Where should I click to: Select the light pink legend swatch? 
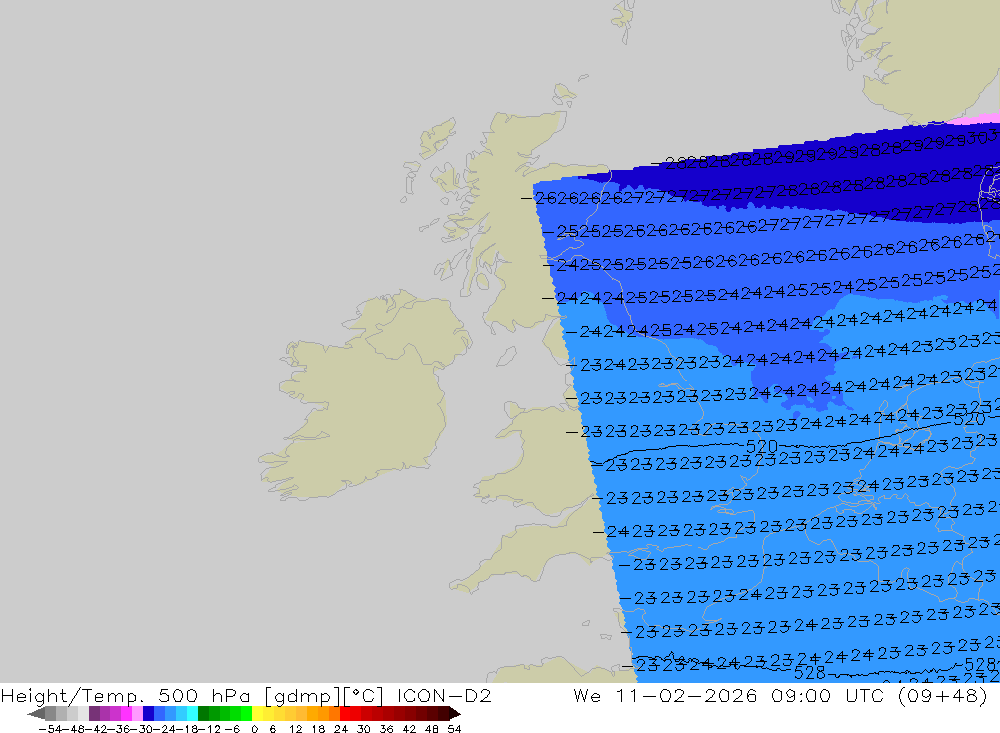(x=137, y=713)
